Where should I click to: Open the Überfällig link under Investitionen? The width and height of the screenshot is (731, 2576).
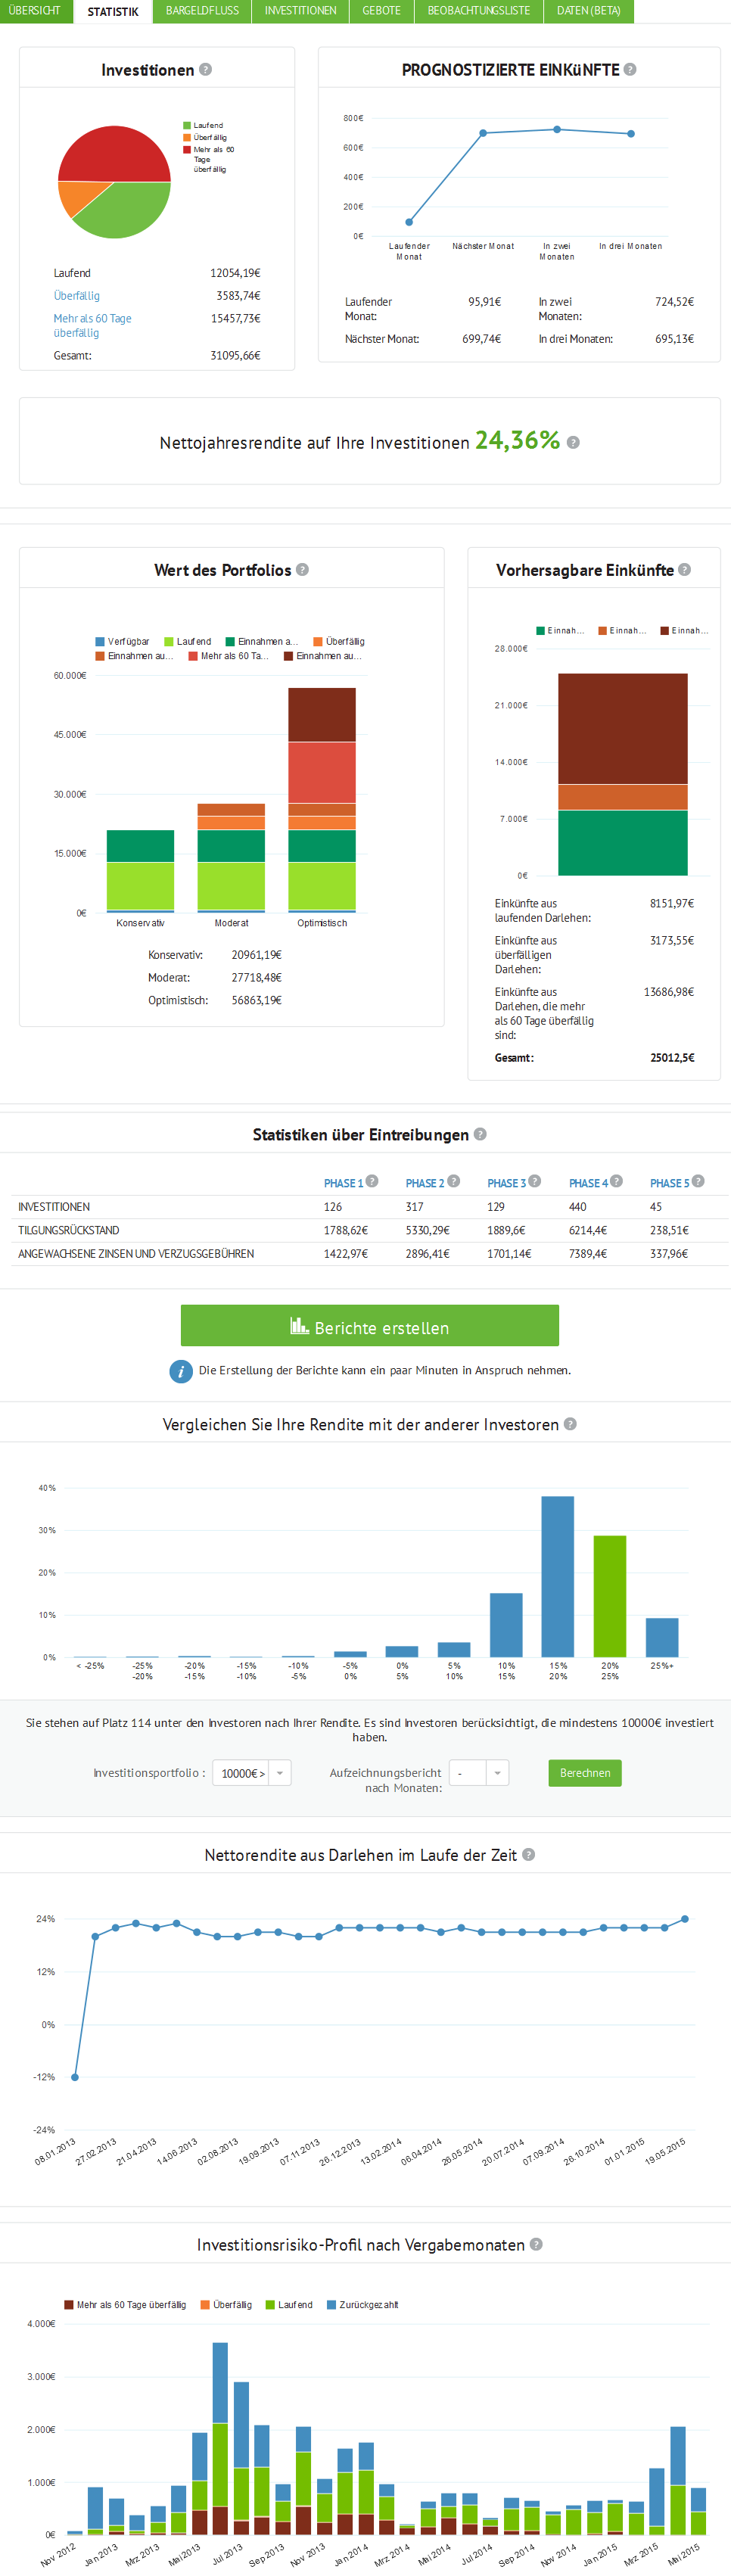[77, 296]
